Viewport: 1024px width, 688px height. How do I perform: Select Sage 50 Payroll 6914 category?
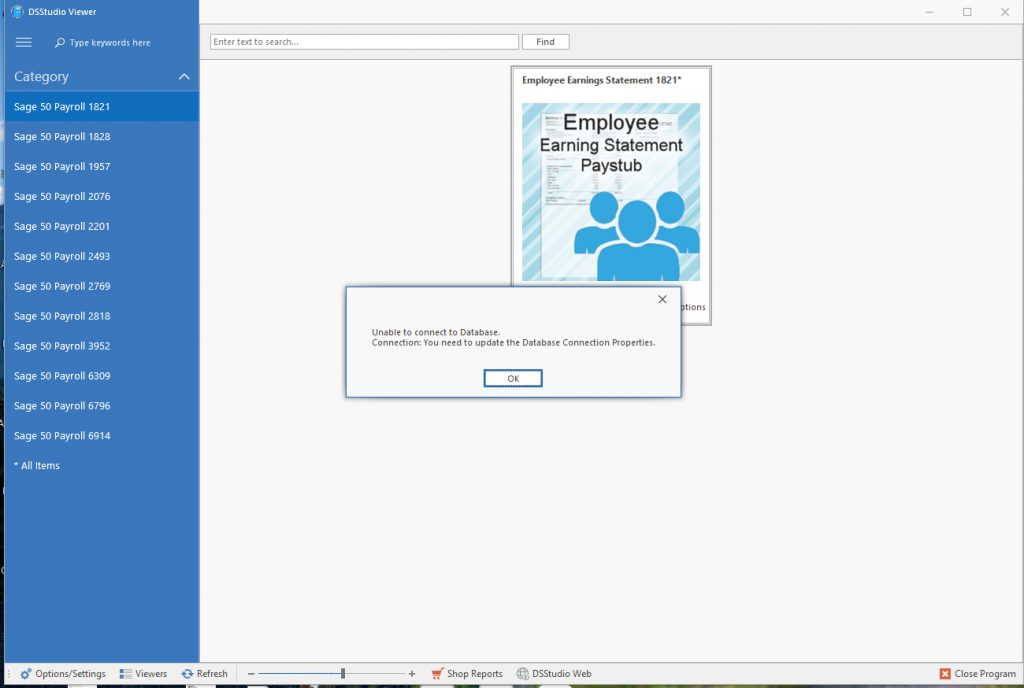pyautogui.click(x=62, y=436)
